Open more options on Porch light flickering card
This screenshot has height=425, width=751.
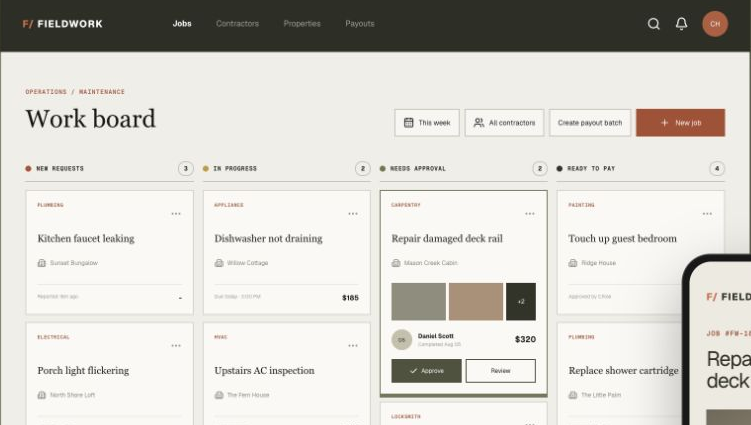coord(176,345)
